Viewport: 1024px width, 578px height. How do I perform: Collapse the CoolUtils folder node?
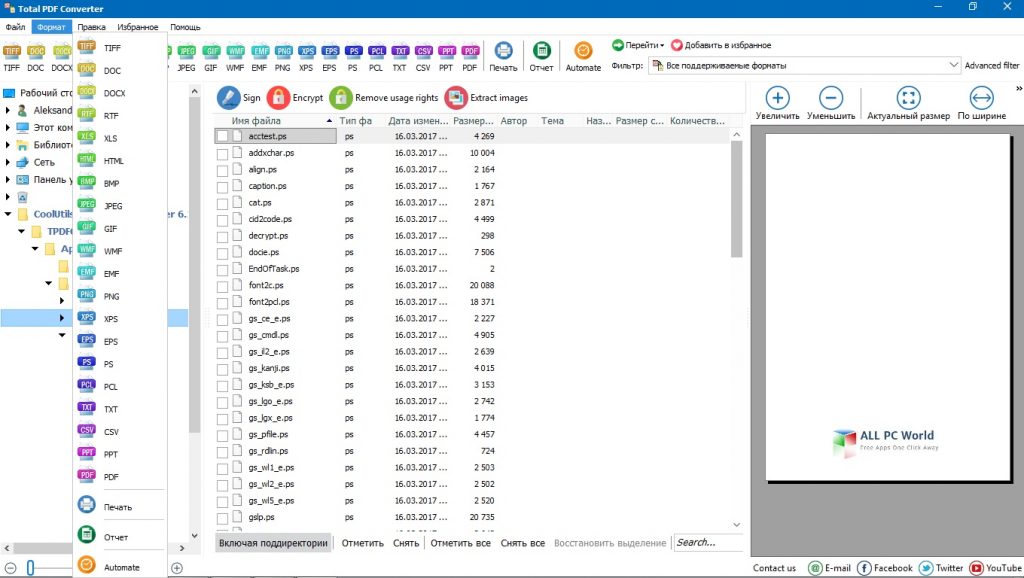point(8,214)
